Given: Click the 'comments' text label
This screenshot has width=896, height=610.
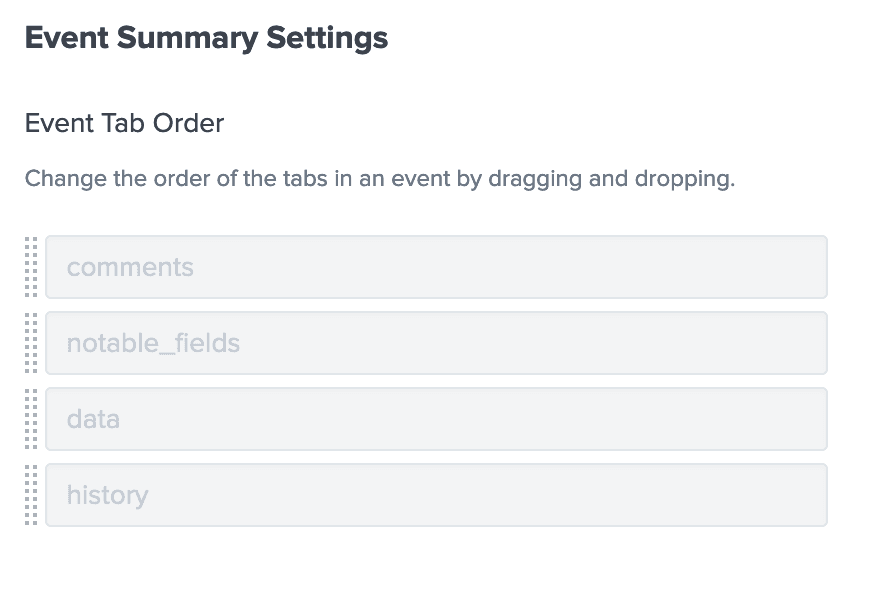Looking at the screenshot, I should (x=130, y=267).
